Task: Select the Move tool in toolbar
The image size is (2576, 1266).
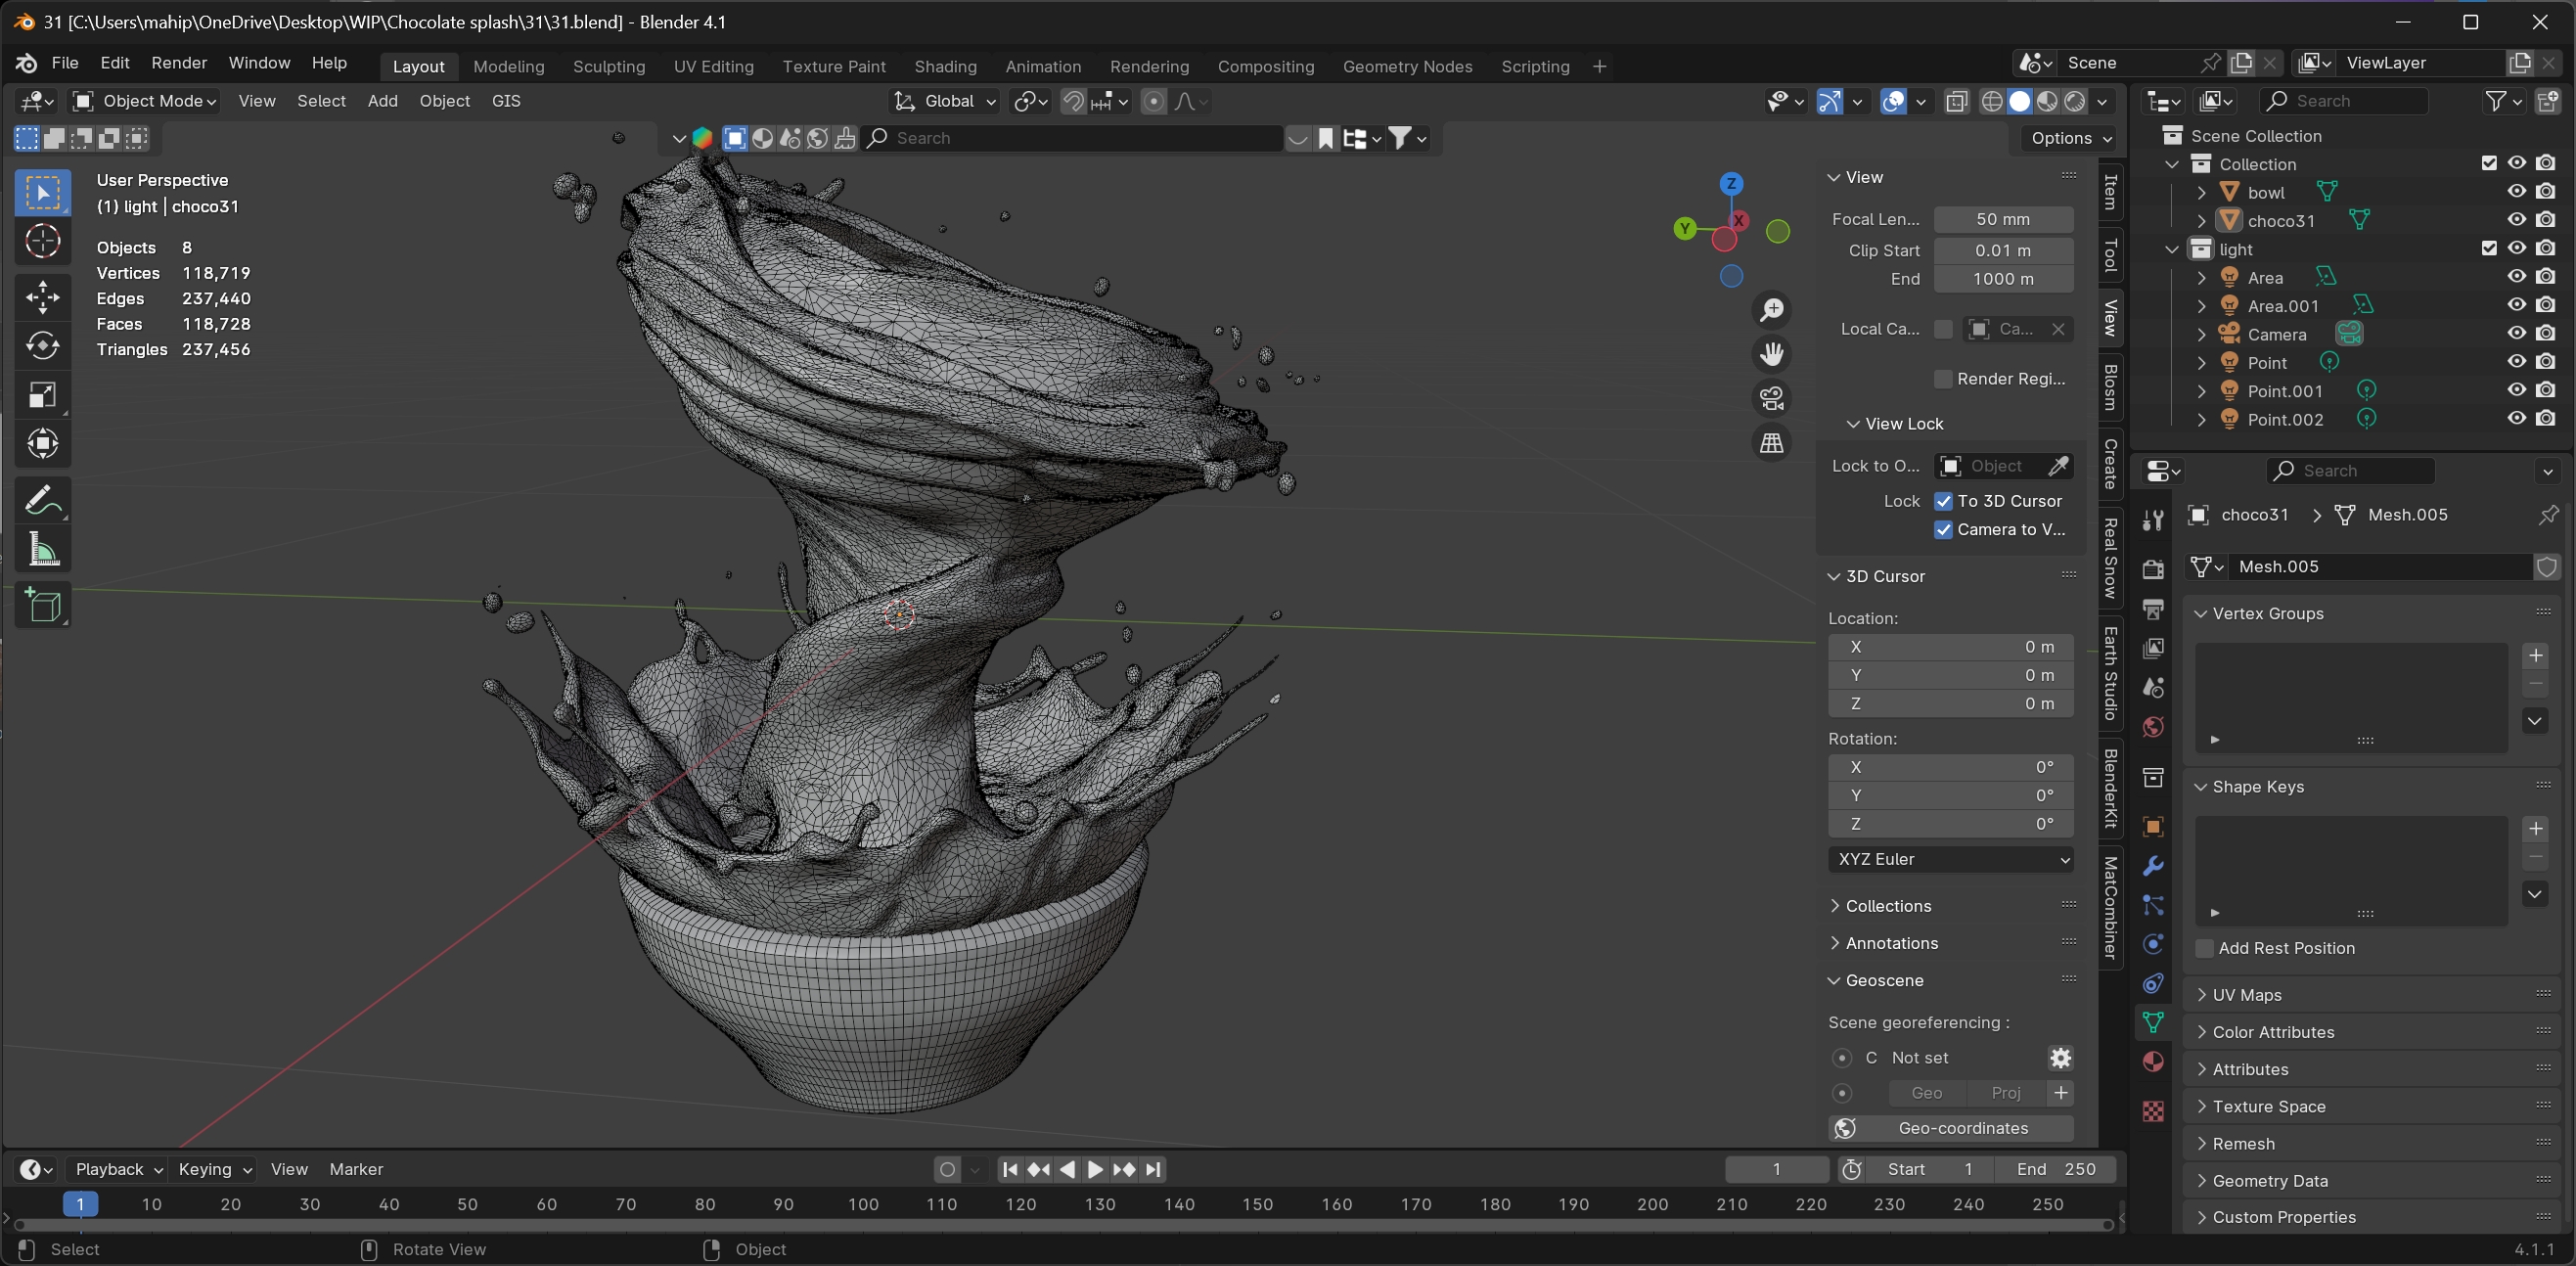Action: click(x=42, y=296)
